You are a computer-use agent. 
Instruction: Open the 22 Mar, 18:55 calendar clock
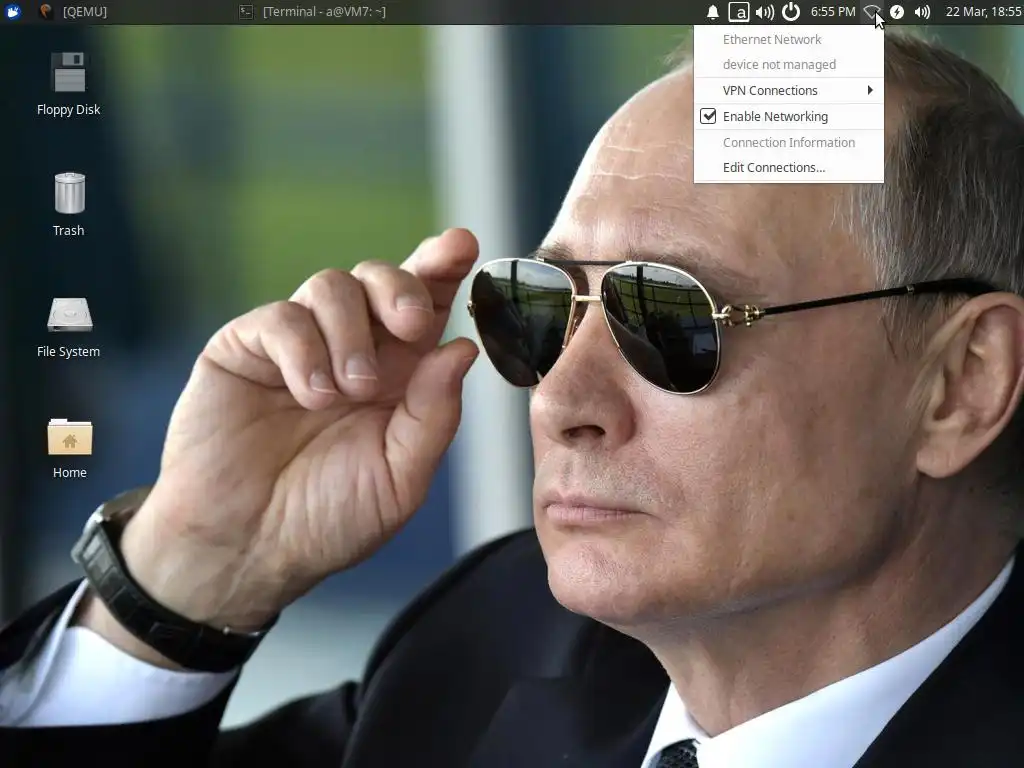click(x=984, y=11)
